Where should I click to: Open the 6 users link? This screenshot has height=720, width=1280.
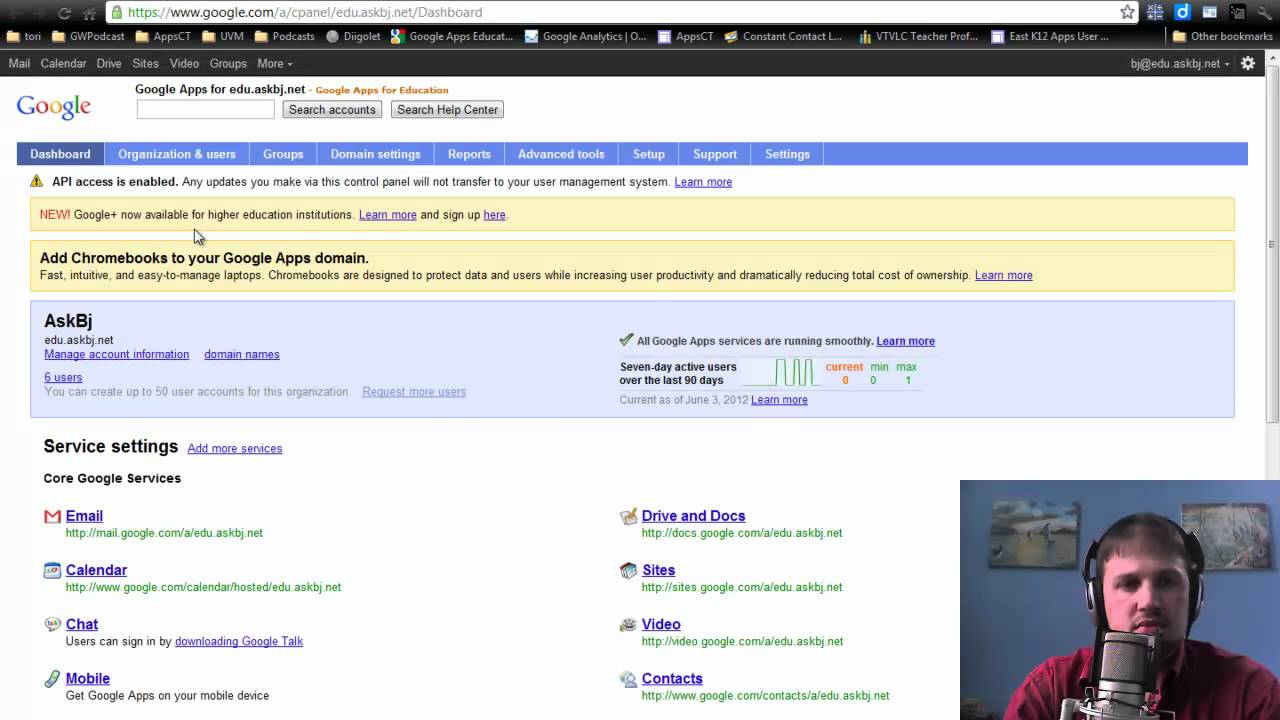[x=63, y=377]
